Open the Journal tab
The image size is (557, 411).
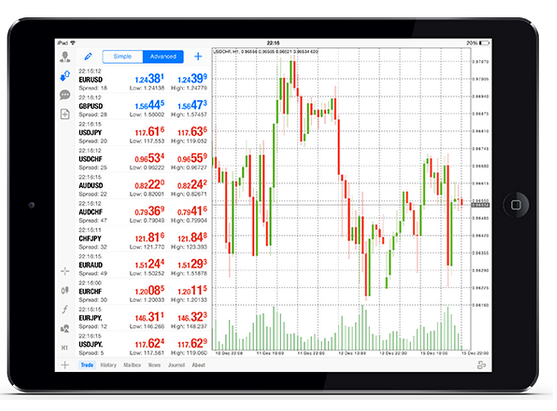176,365
